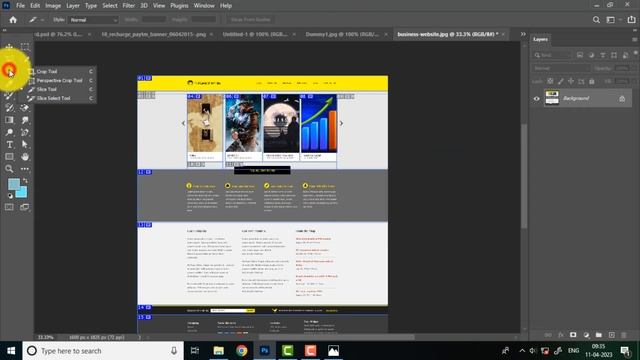Open the Filter menu
Viewport: 640px width, 360px height.
[x=129, y=6]
